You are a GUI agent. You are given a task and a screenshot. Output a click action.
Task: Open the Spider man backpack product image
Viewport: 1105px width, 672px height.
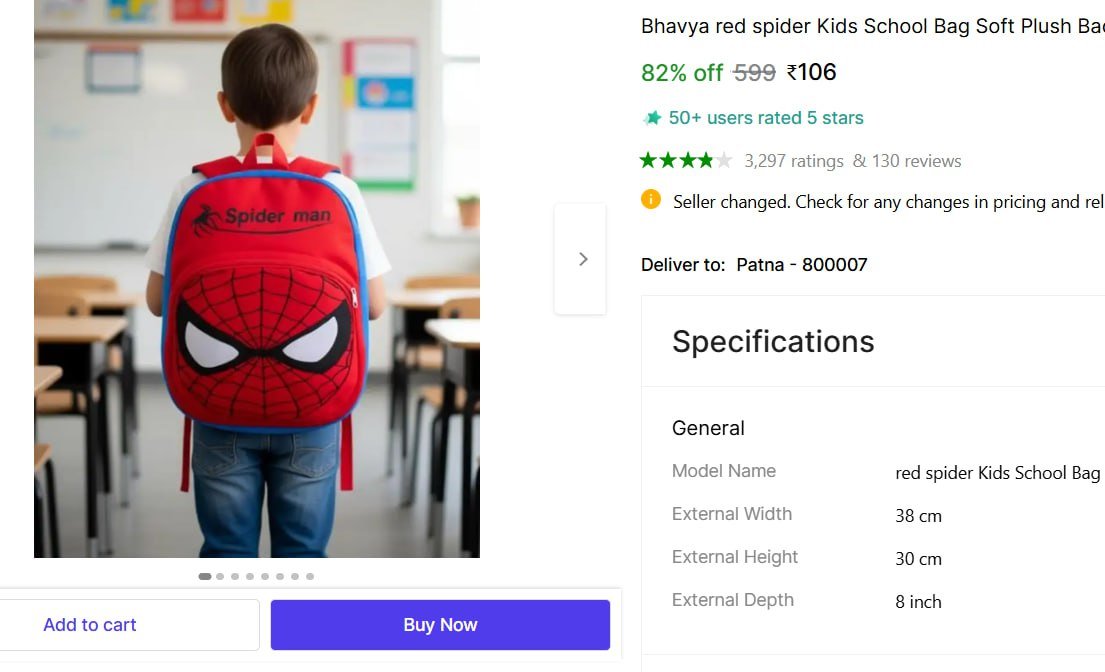click(257, 280)
